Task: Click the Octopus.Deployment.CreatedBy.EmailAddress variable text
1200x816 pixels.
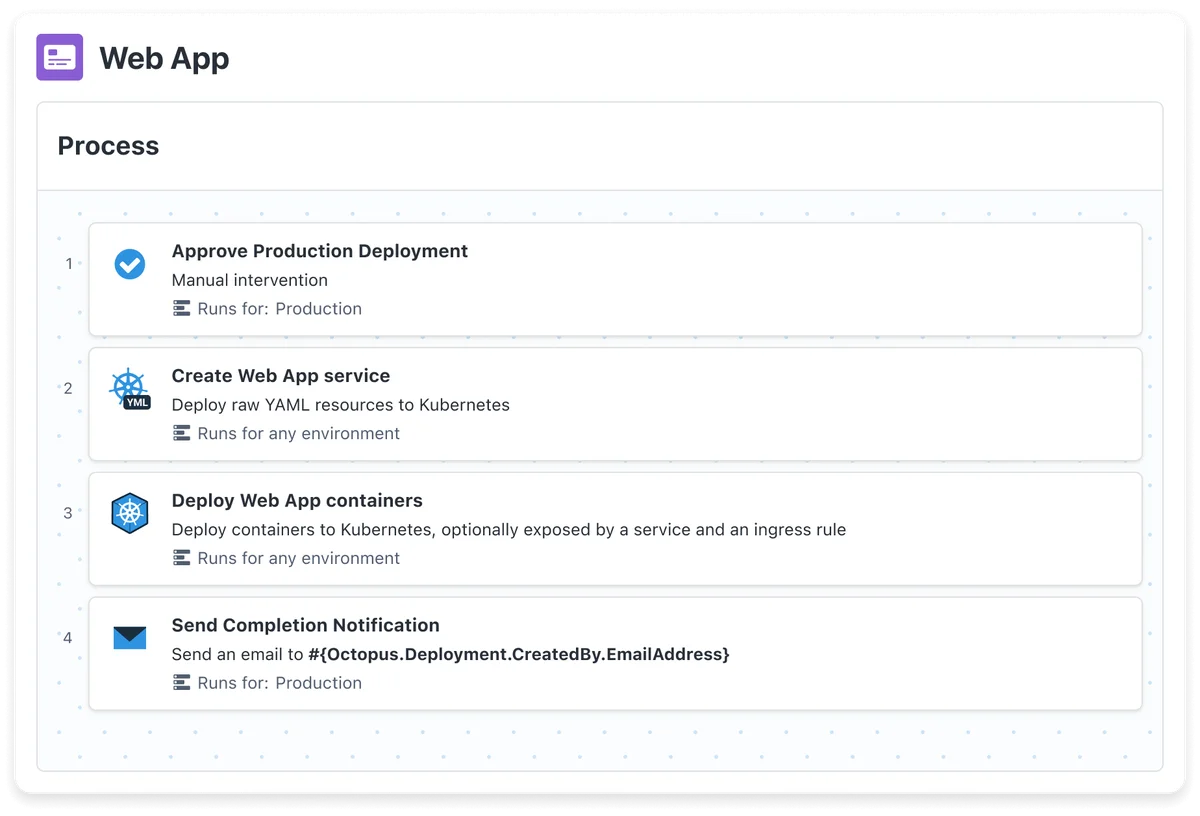Action: 519,654
